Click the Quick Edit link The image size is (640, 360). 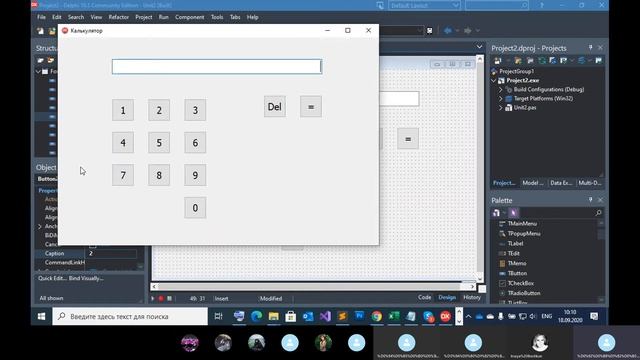click(x=52, y=278)
